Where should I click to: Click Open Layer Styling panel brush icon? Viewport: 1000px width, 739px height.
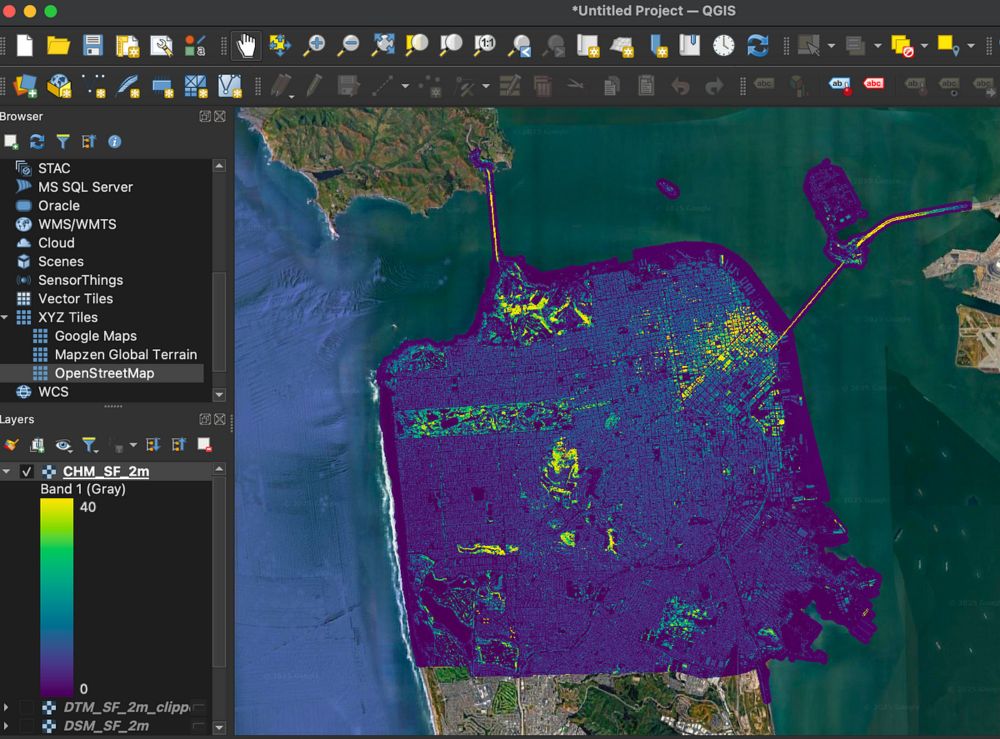click(x=11, y=445)
